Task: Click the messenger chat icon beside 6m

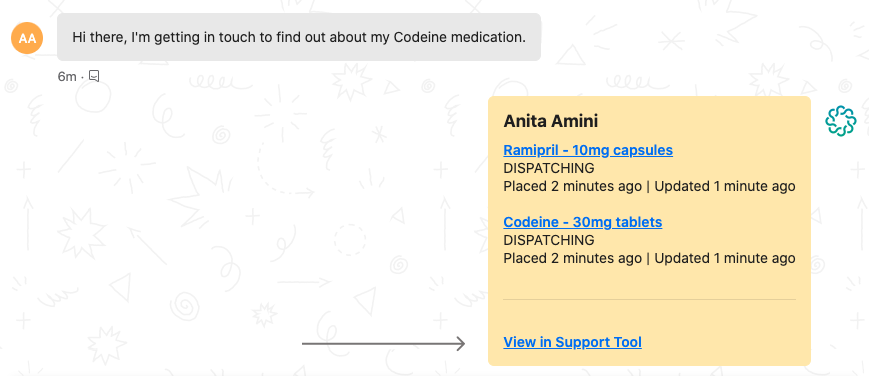Action: pos(94,76)
